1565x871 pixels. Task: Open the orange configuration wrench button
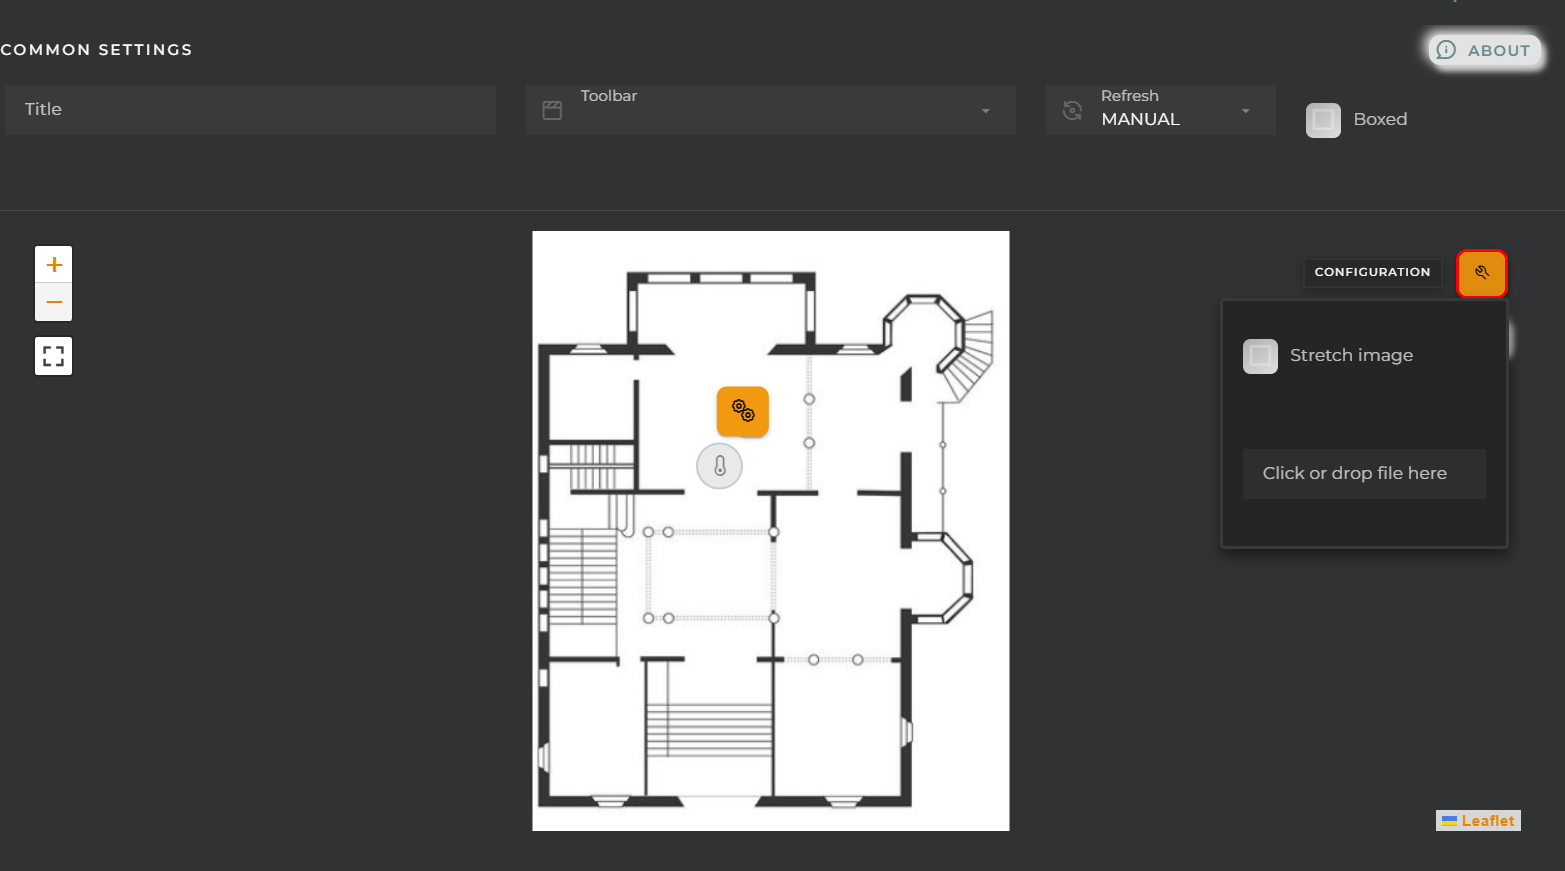(1481, 273)
